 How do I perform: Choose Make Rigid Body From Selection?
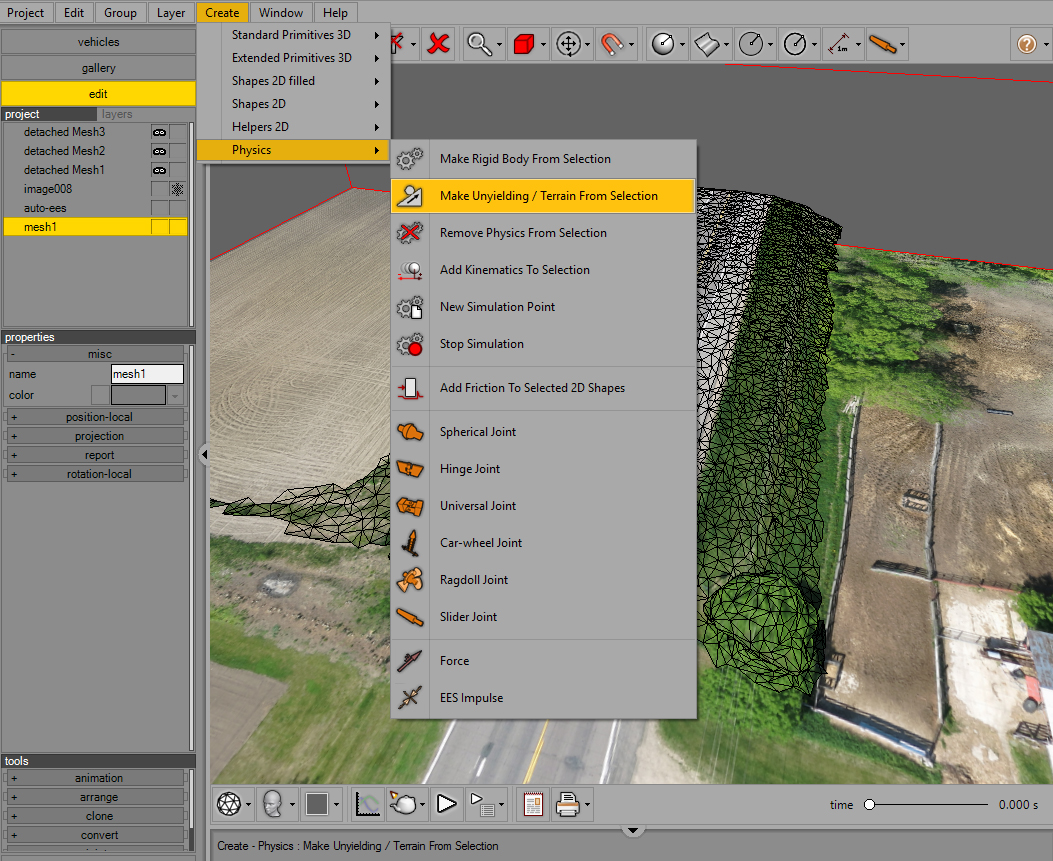(525, 159)
